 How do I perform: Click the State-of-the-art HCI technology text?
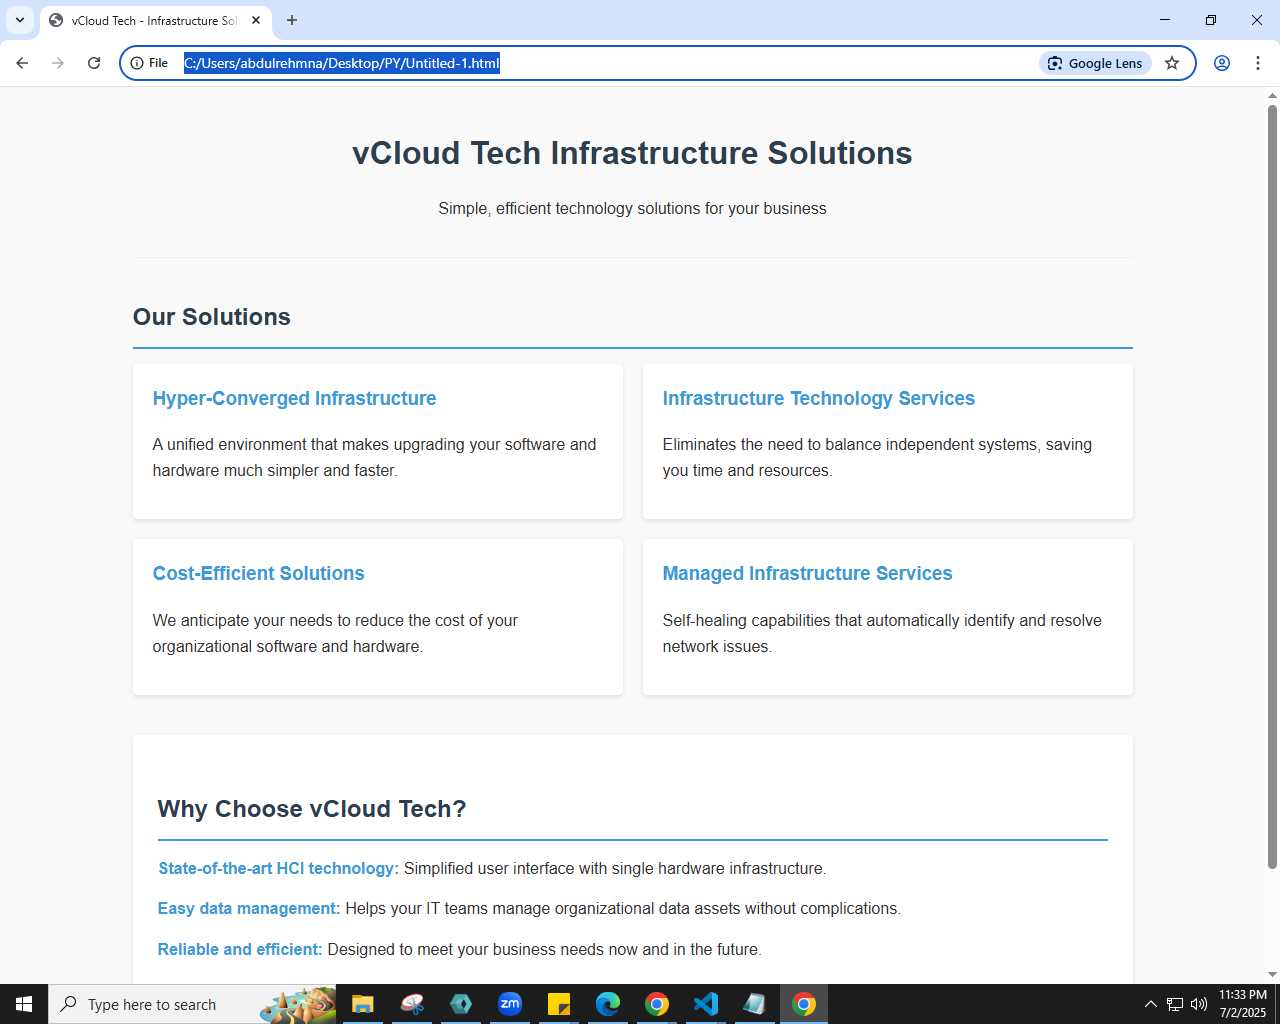point(278,868)
